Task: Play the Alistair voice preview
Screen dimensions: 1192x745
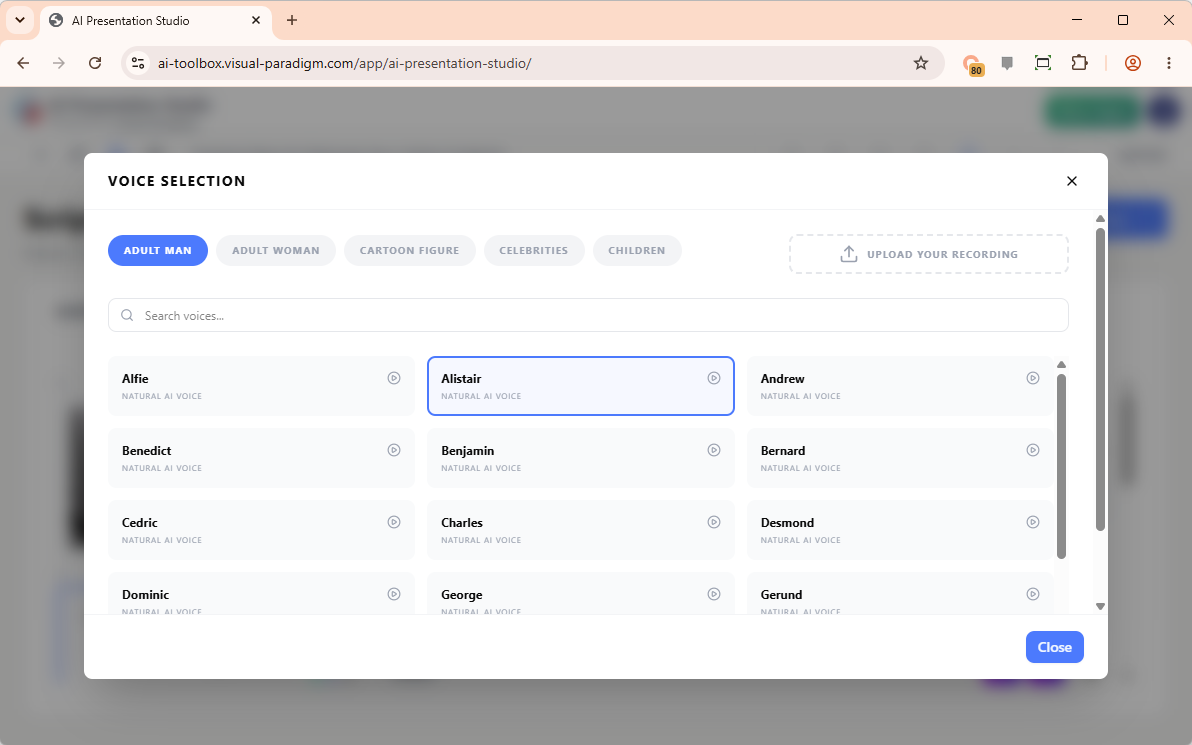Action: 714,378
